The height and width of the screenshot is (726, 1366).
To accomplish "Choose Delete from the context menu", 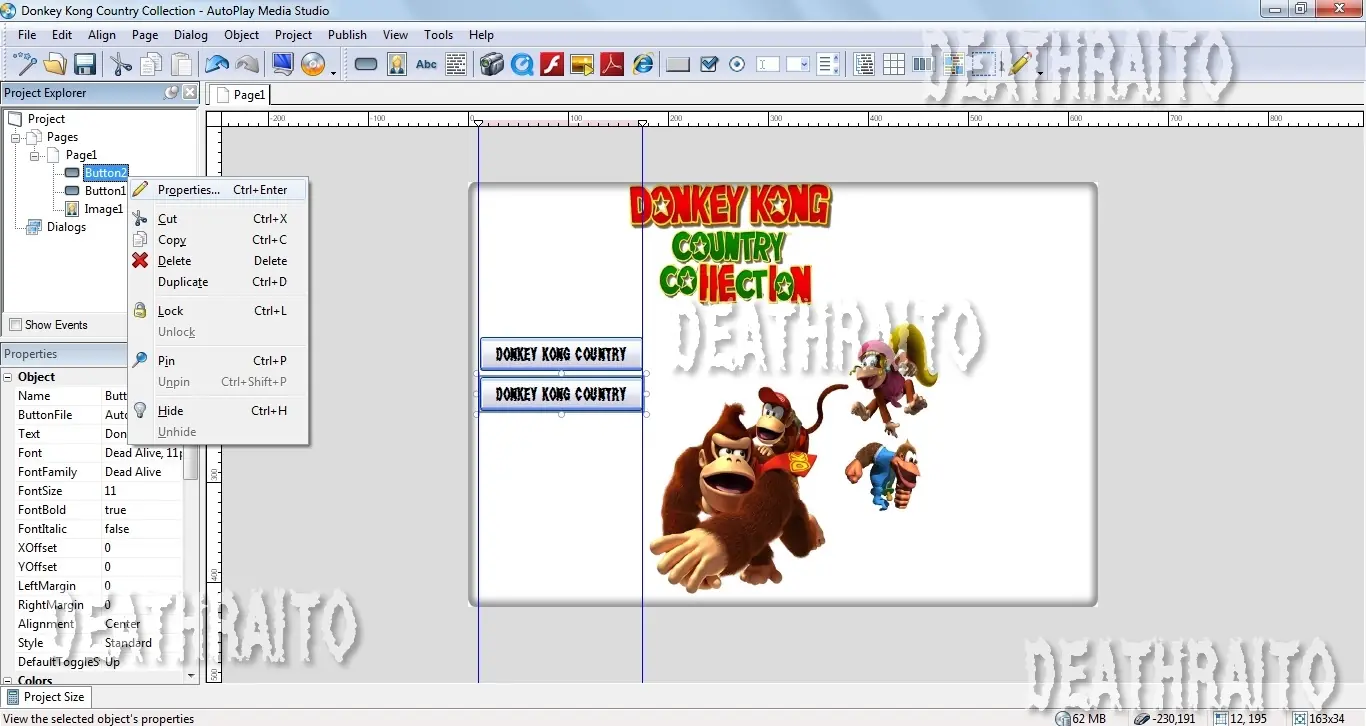I will coord(218,261).
